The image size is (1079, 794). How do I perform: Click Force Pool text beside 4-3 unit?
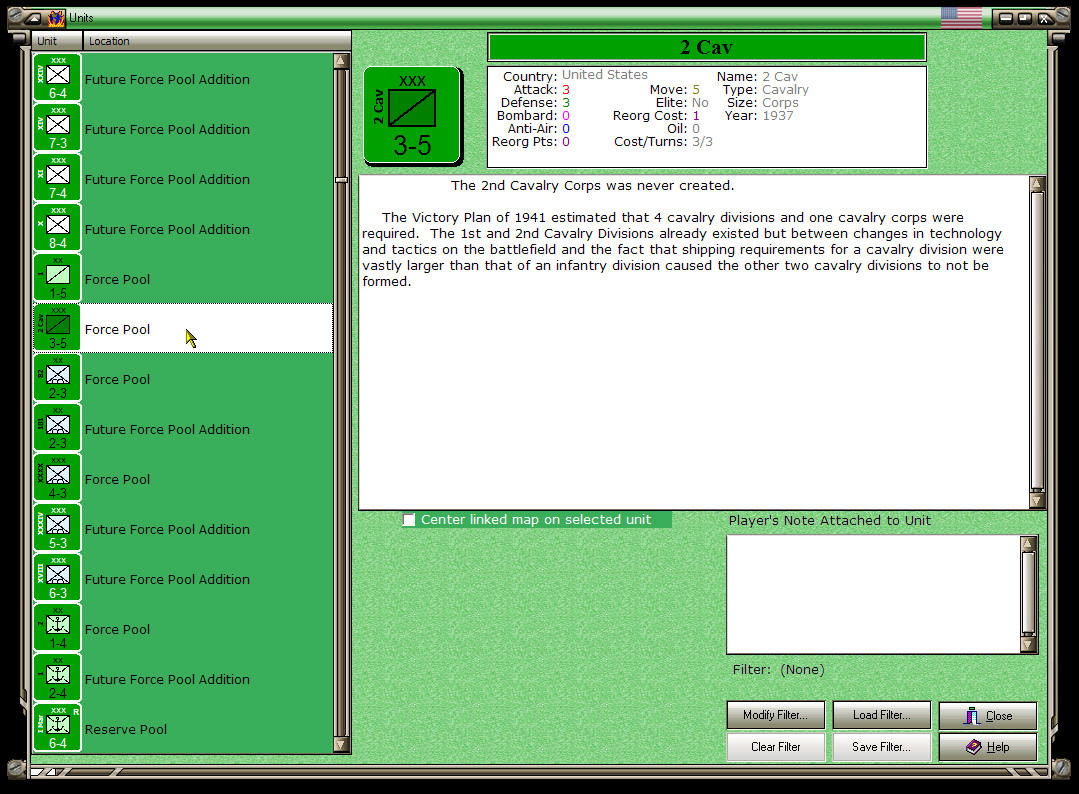tap(117, 480)
